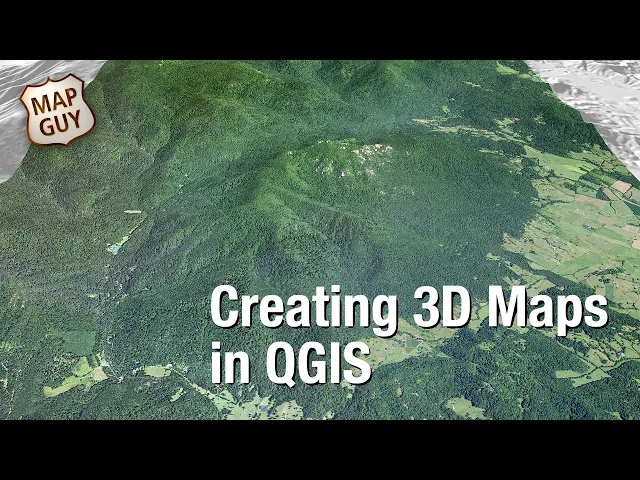This screenshot has height=480, width=640.
Task: Click the 'in QGIS' title line
Action: point(291,363)
